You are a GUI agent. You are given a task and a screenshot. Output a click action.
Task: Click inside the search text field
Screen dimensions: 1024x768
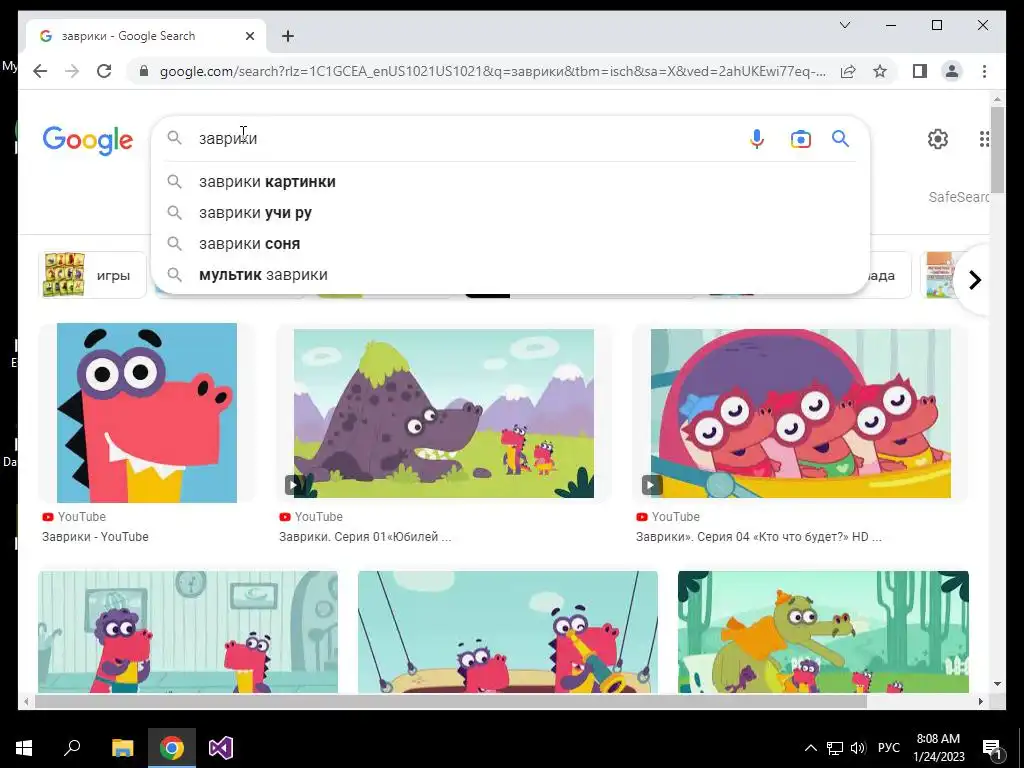[470, 138]
